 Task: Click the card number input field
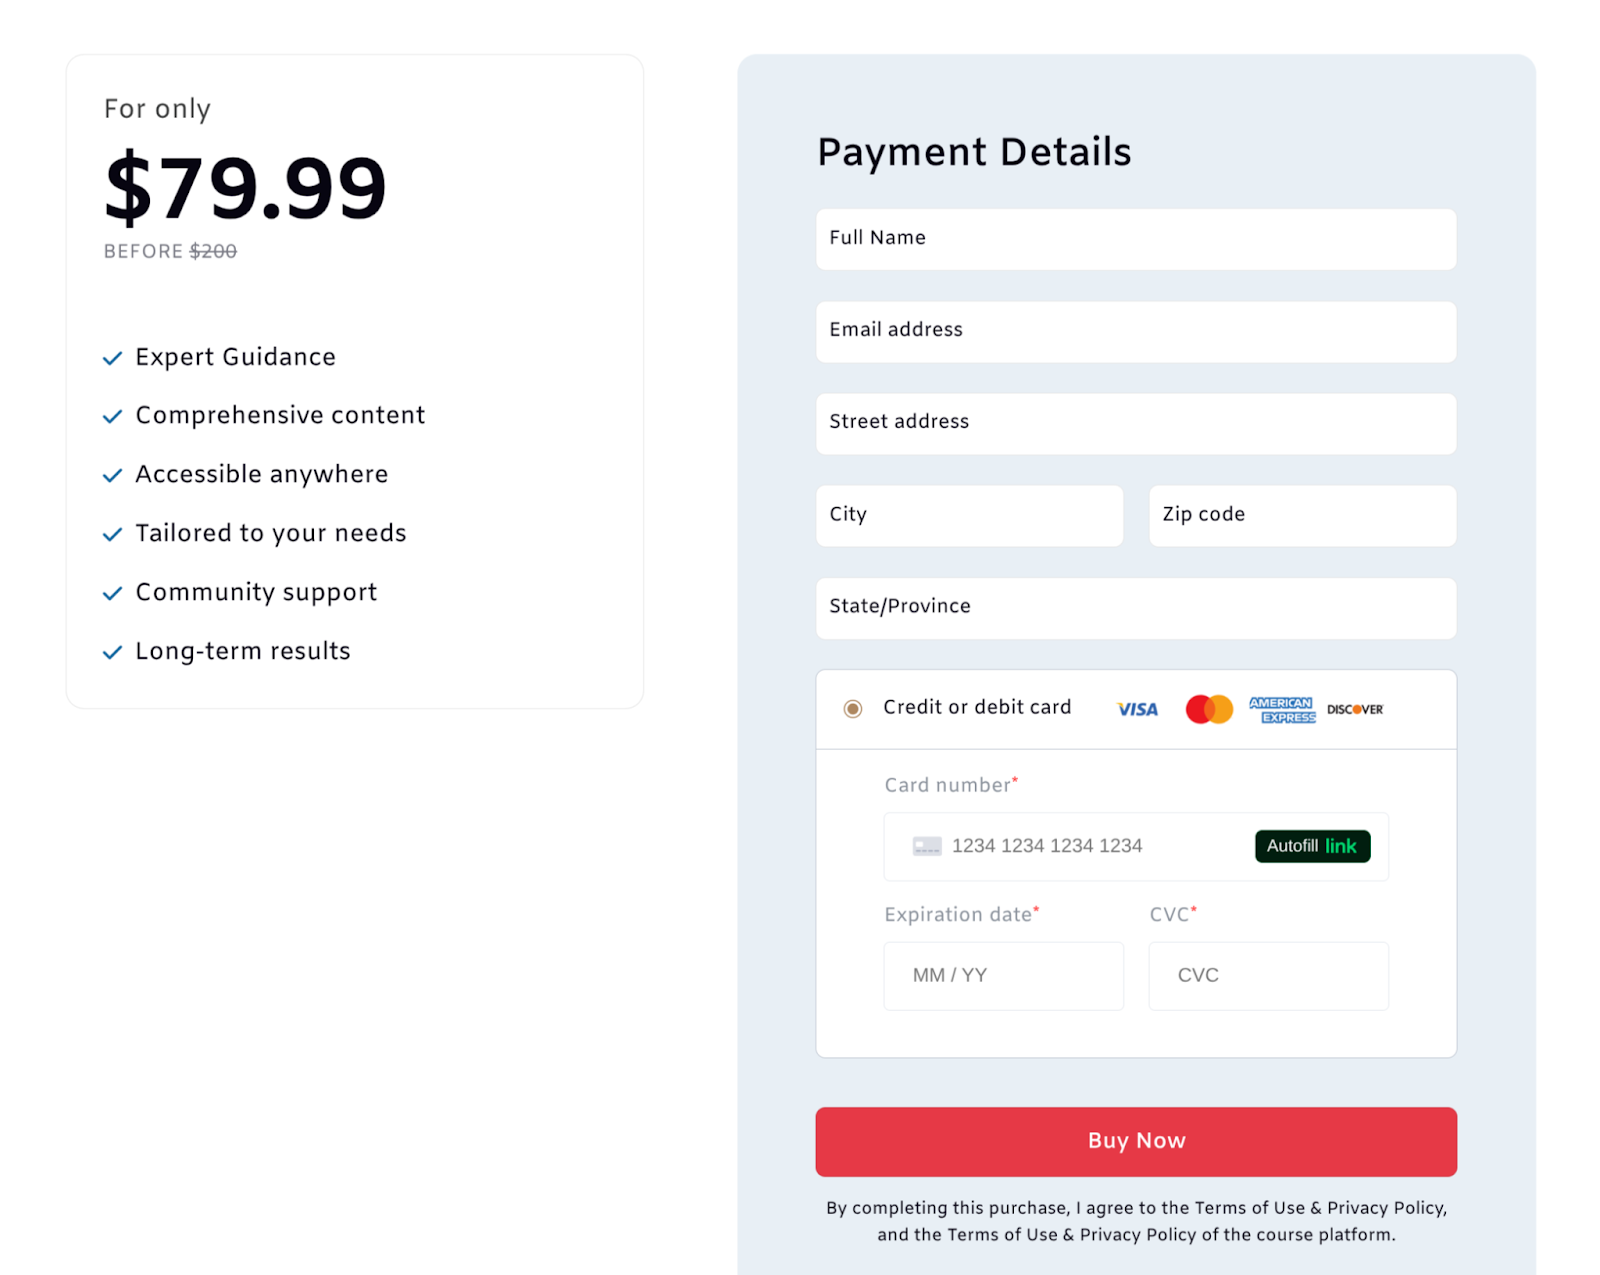click(1090, 846)
